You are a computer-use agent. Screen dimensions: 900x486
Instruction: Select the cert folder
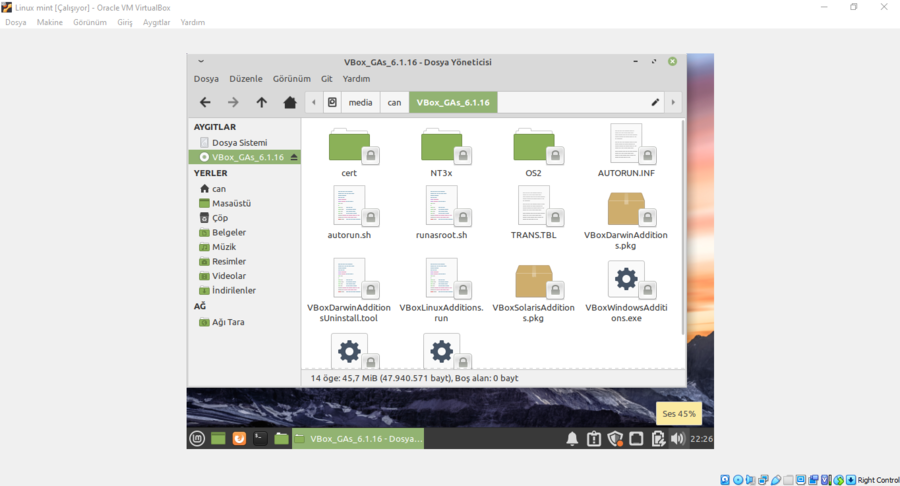click(x=350, y=153)
